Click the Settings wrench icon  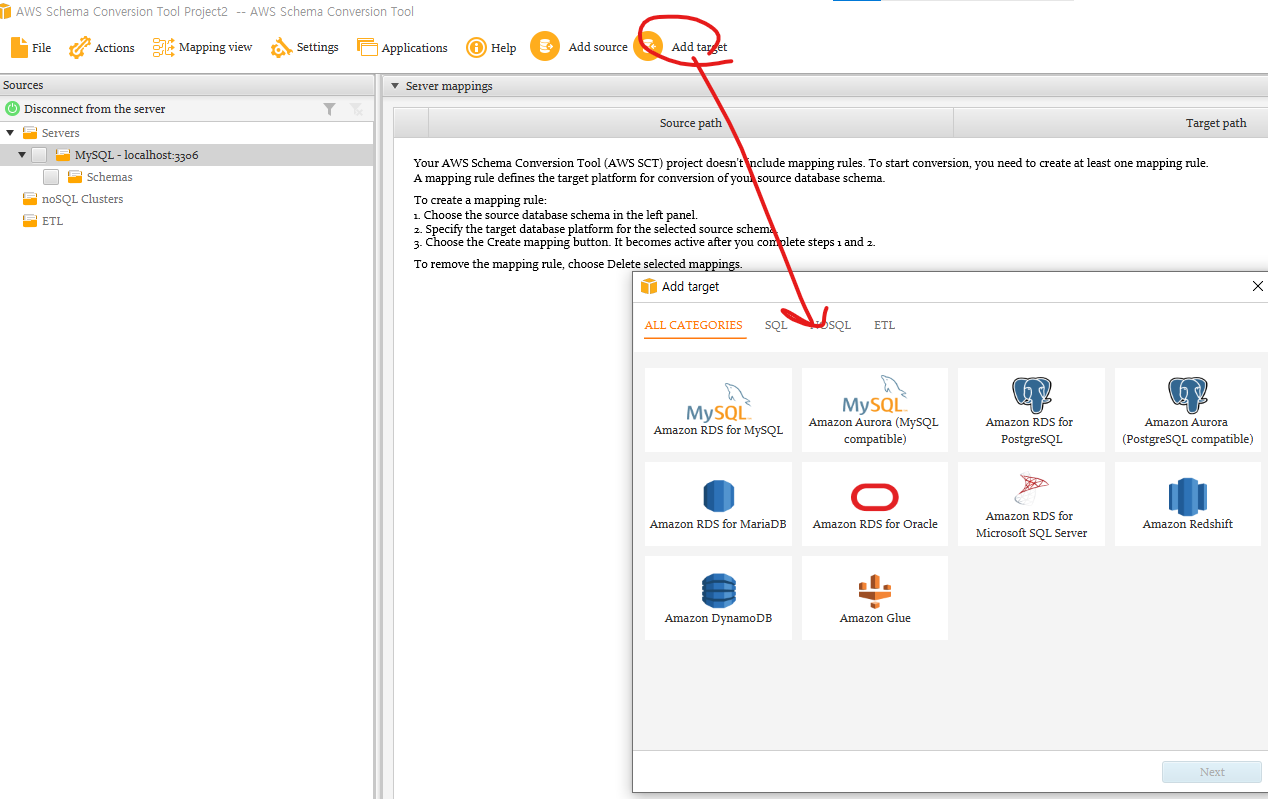281,47
